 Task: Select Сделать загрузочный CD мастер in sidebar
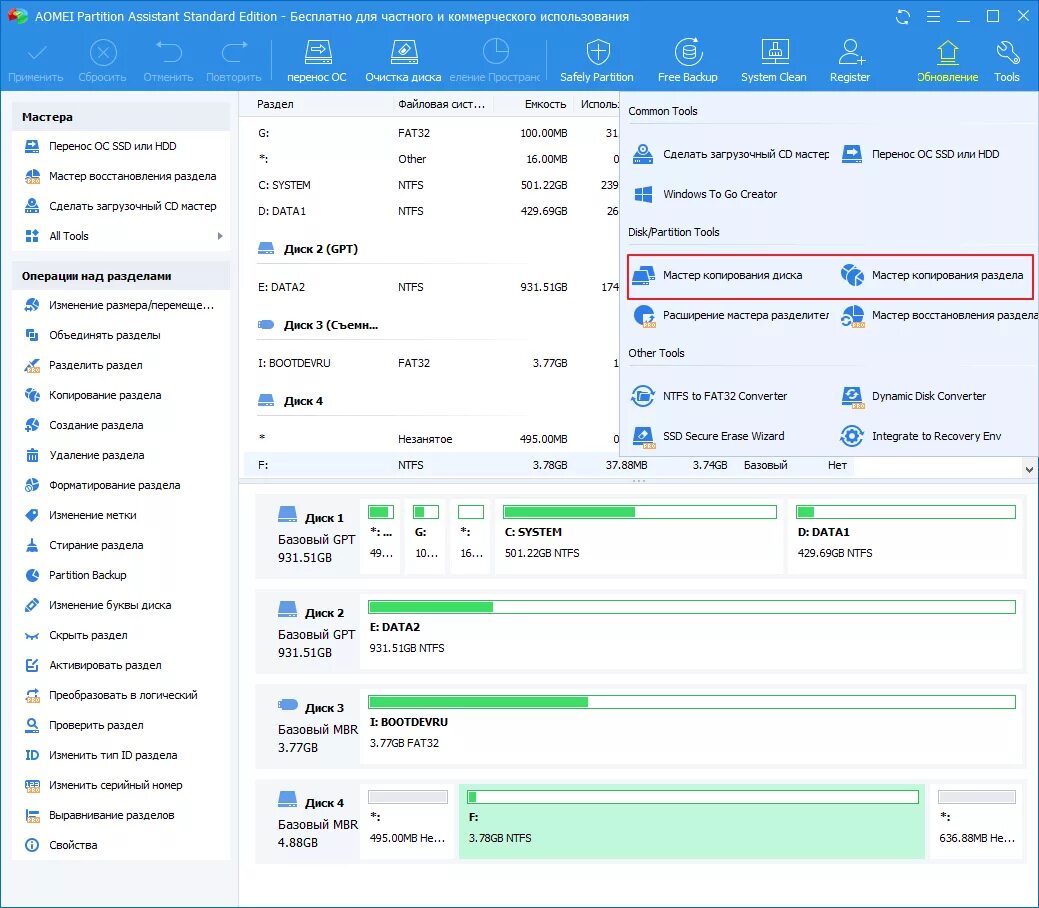click(121, 206)
